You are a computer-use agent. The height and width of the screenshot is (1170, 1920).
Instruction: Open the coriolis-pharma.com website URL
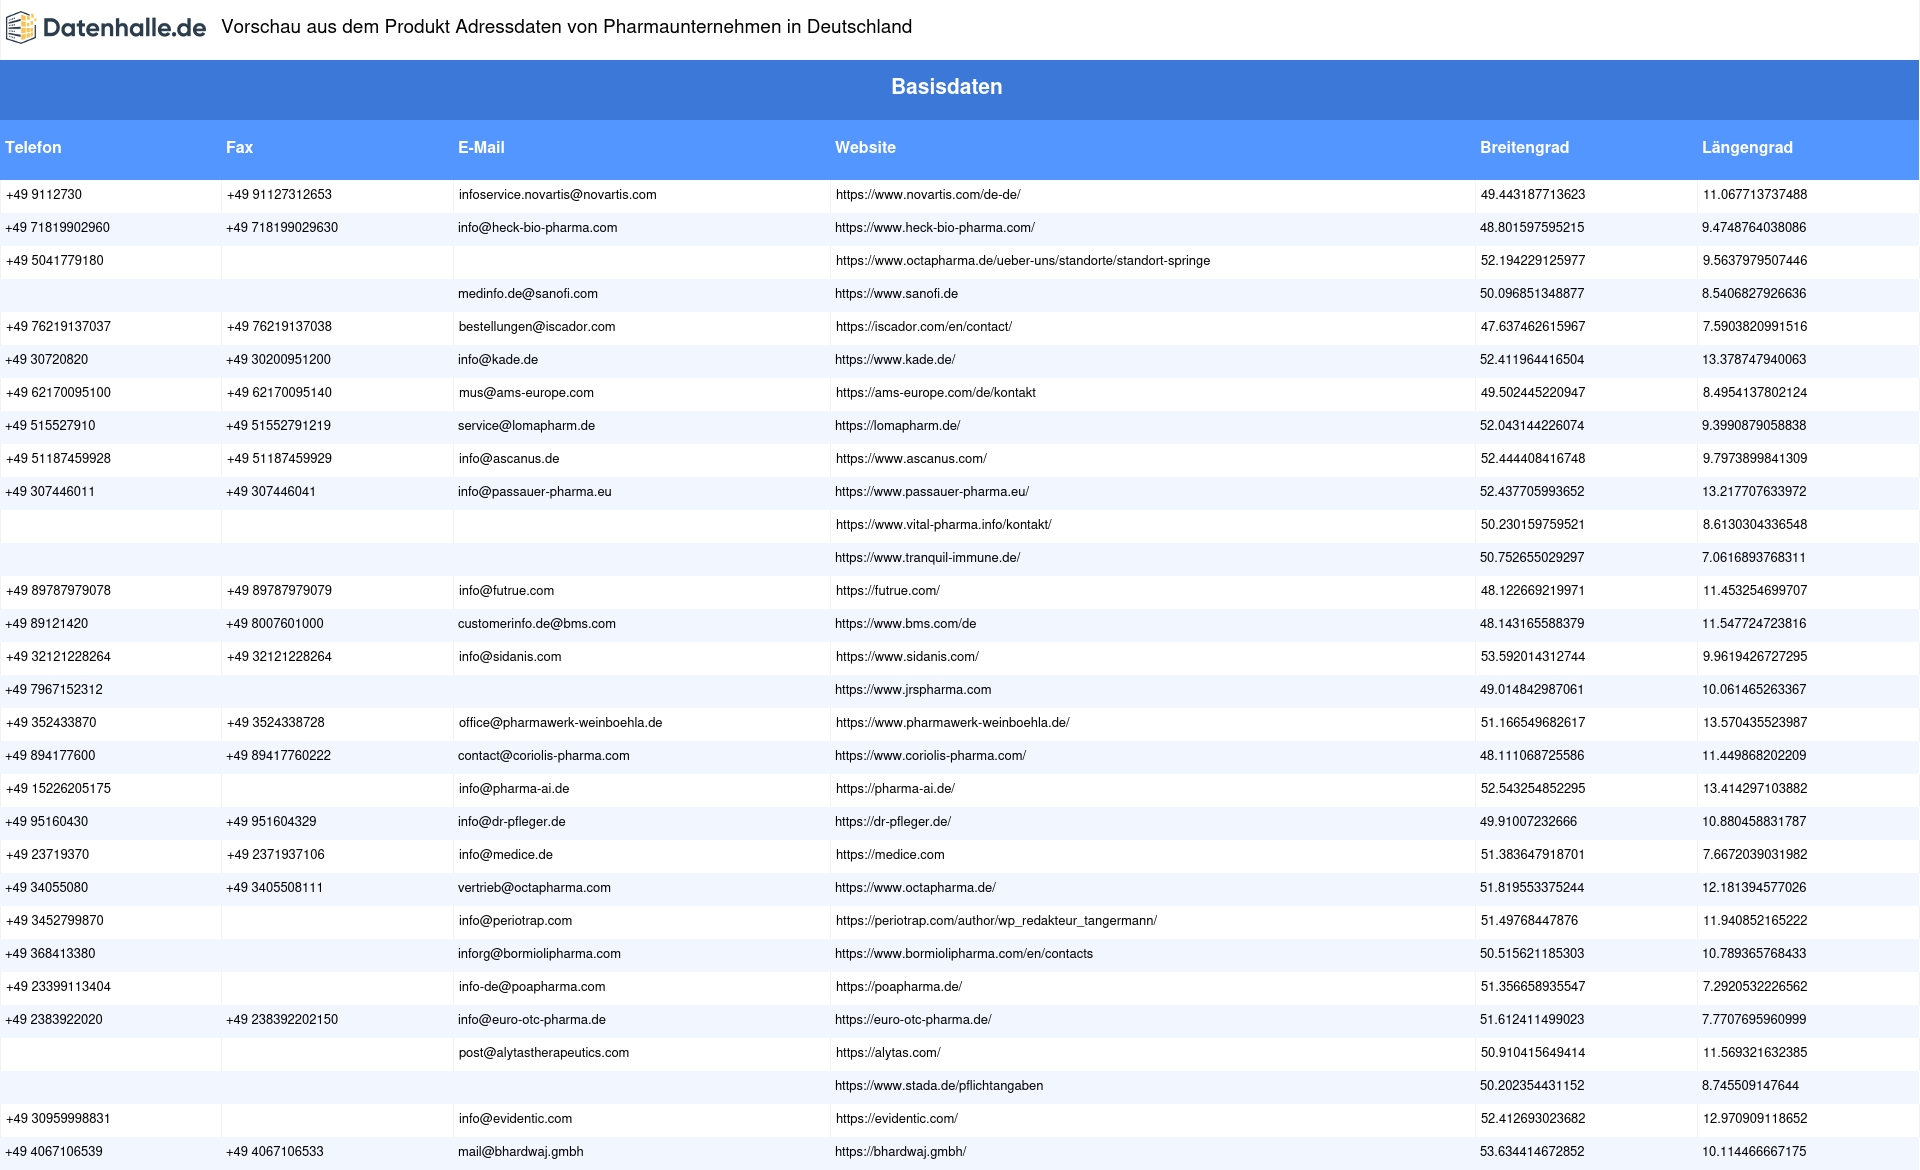point(931,756)
